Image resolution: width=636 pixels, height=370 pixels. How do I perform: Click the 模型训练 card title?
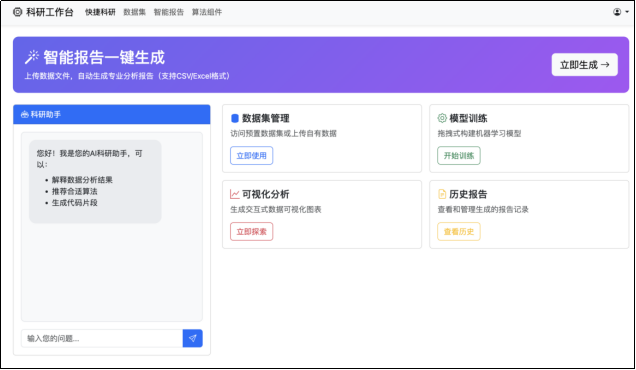468,118
